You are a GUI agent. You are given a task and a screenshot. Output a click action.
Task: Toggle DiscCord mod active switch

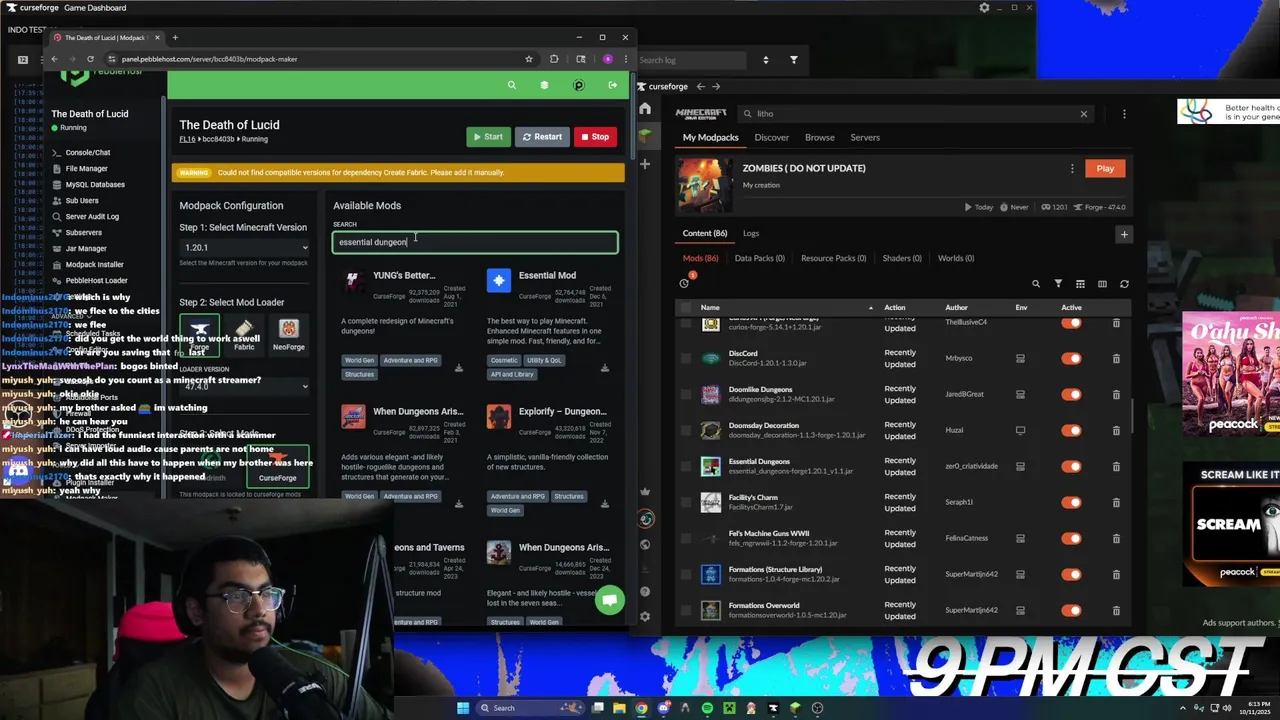(x=1071, y=358)
